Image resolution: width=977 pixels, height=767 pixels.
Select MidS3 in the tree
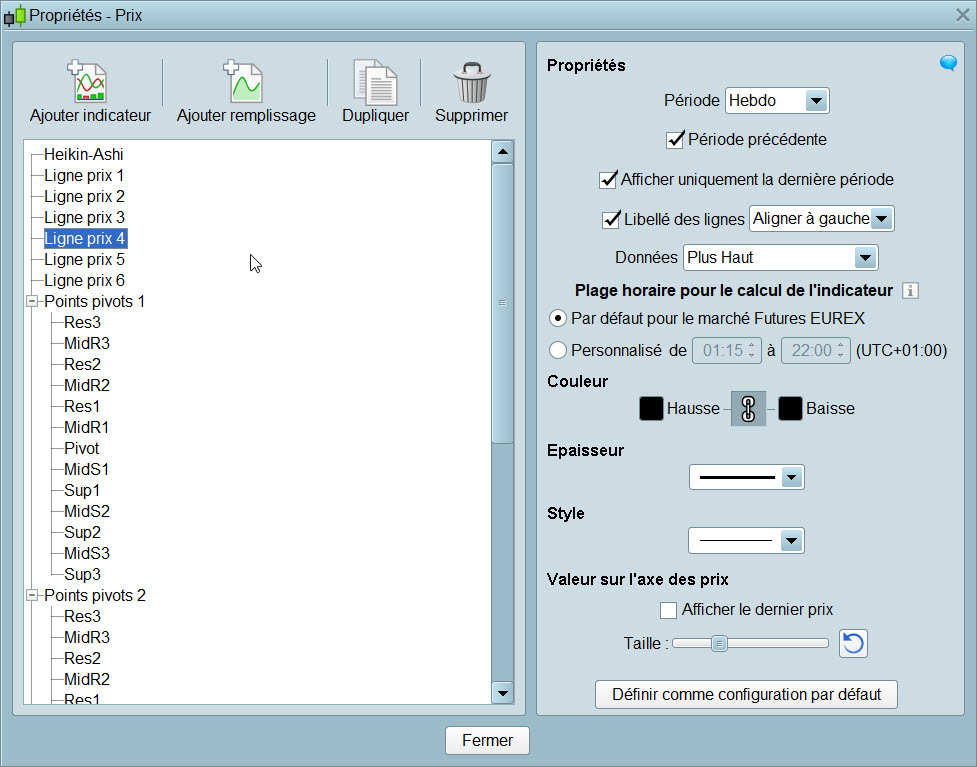tap(87, 553)
